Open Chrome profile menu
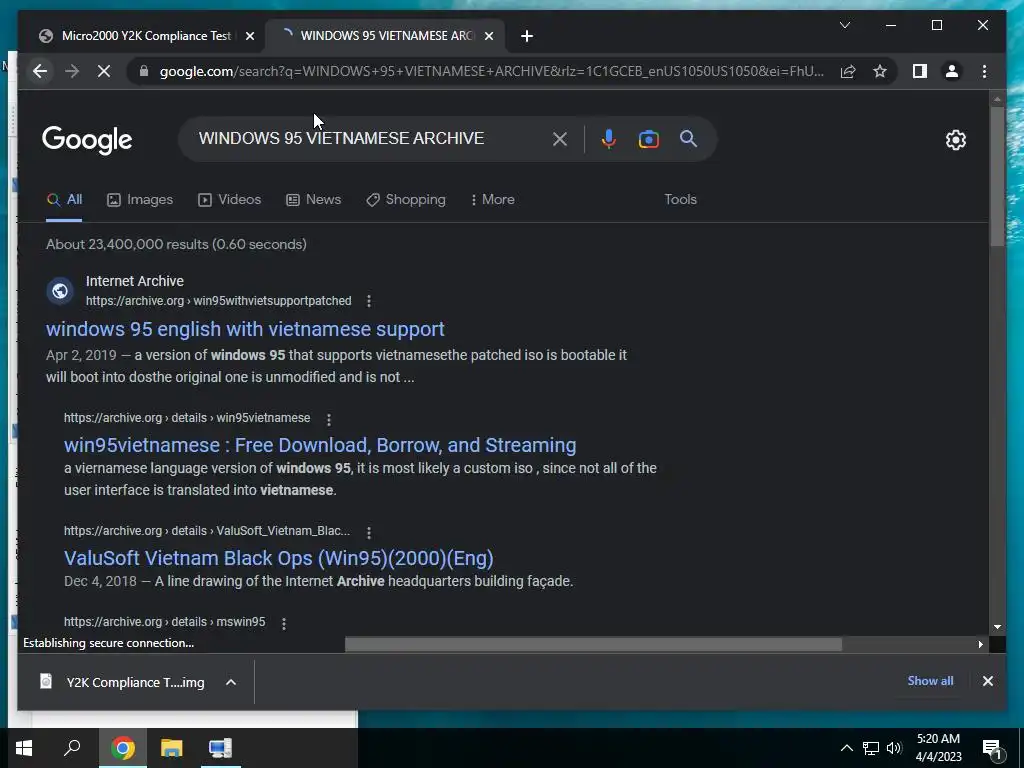 (x=952, y=71)
